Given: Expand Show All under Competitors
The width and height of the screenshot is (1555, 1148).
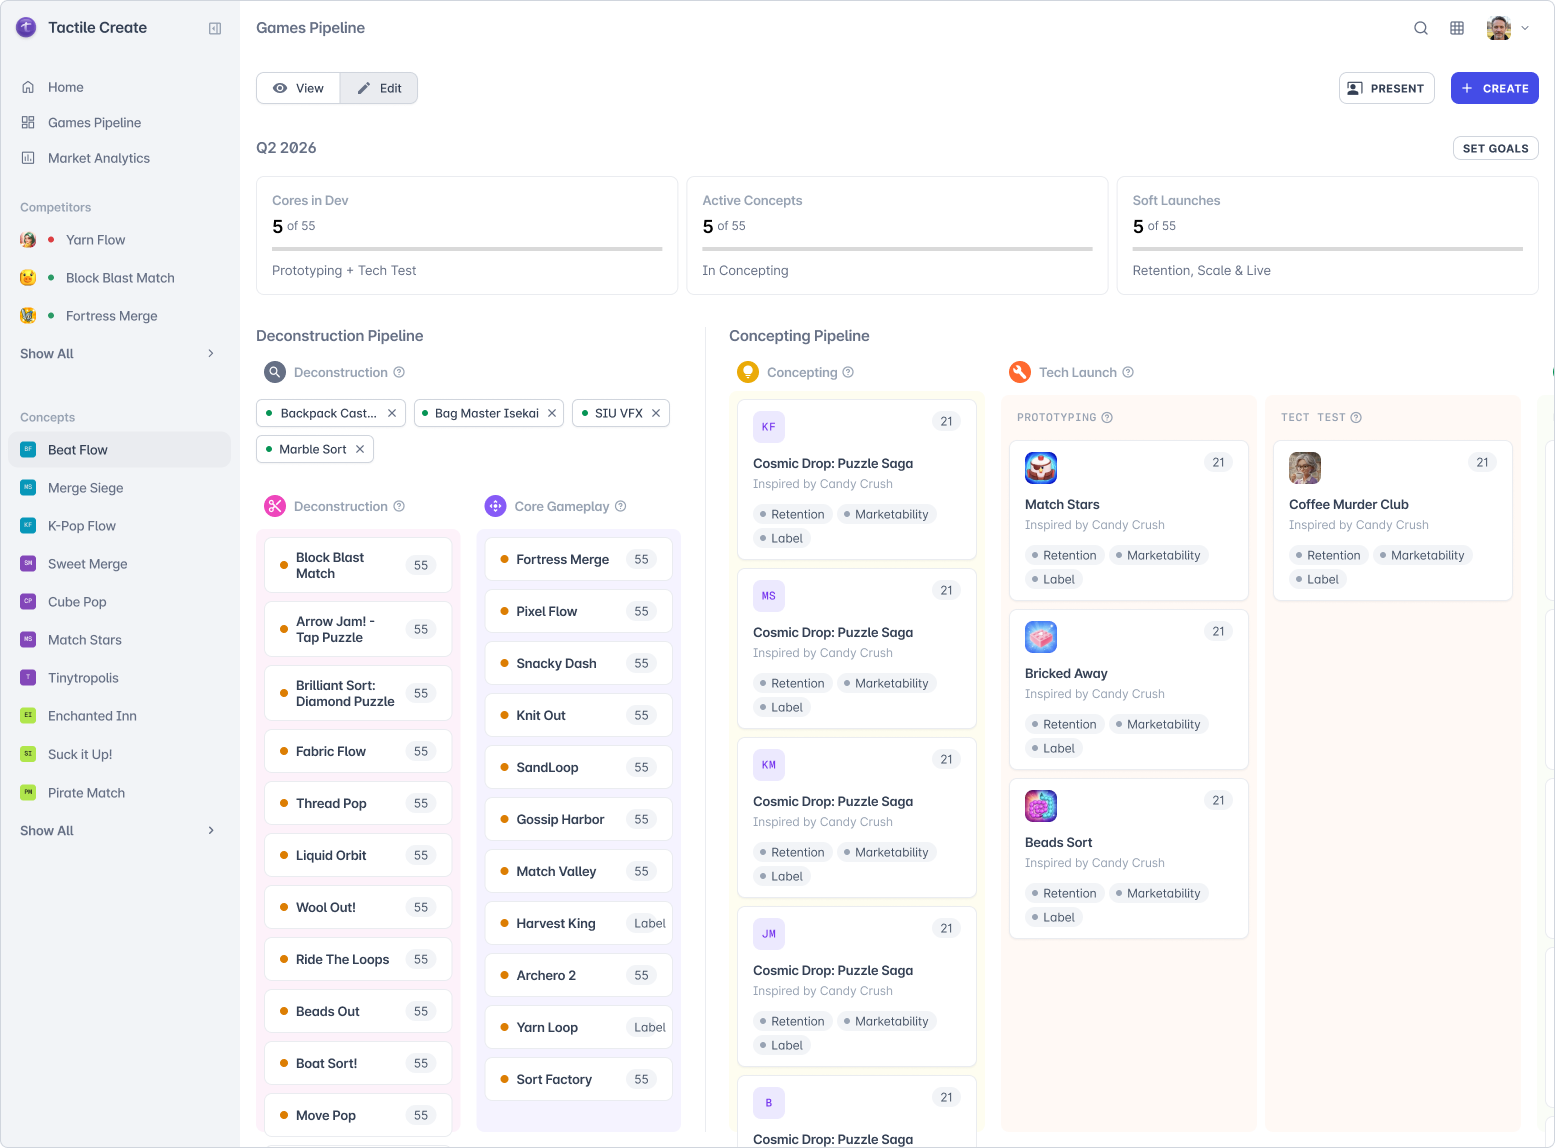Looking at the screenshot, I should pos(120,354).
